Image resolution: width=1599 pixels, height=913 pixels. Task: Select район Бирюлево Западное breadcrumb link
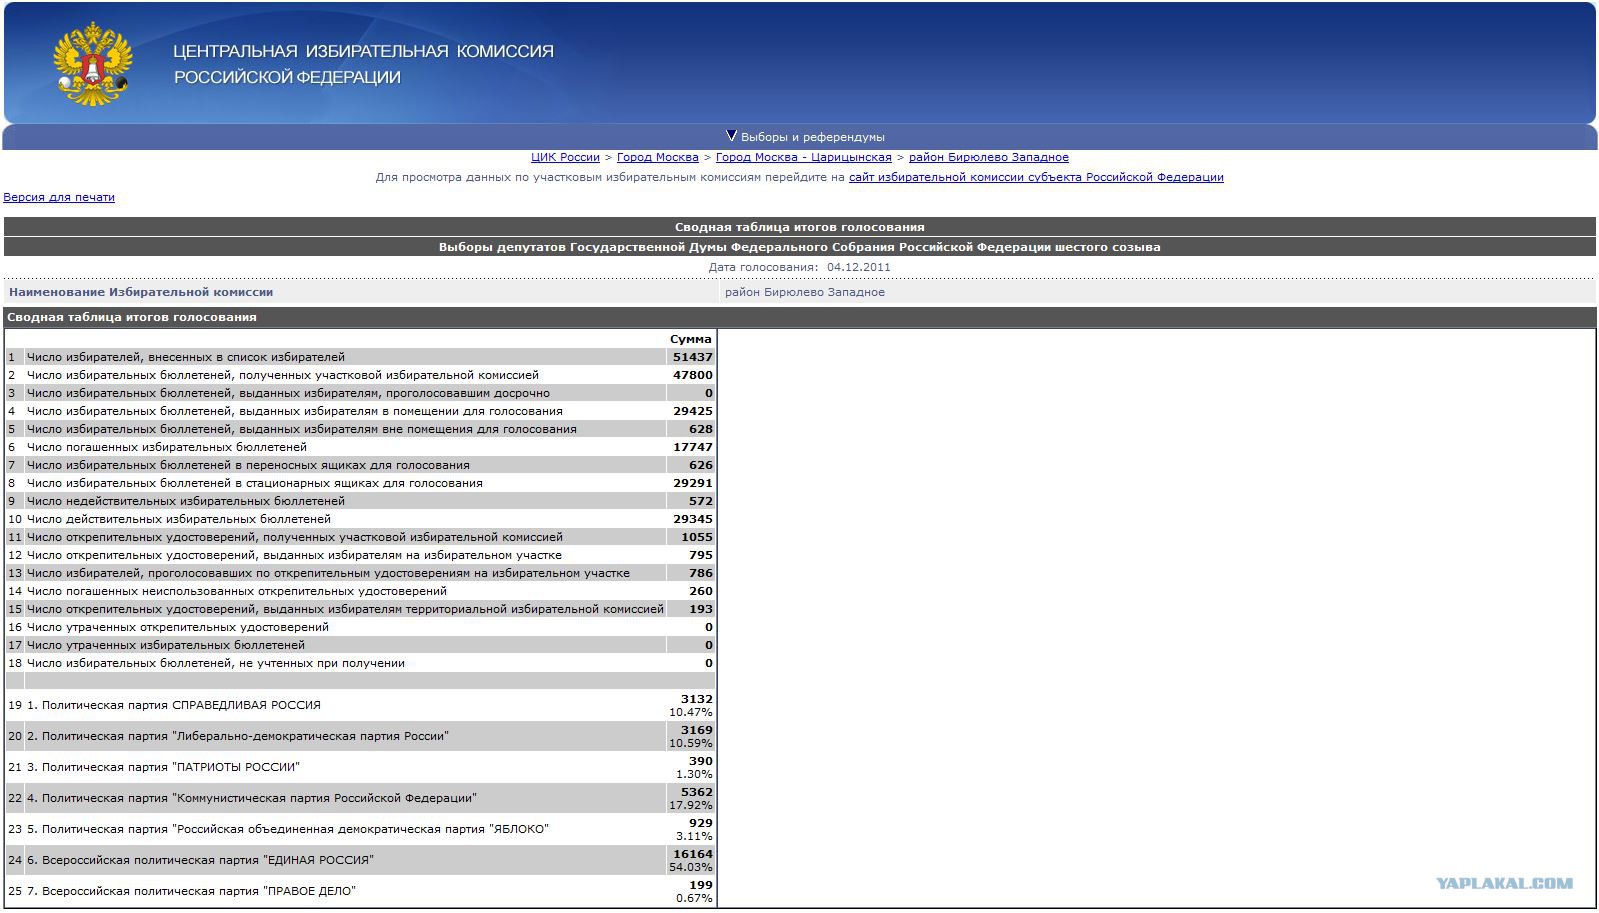pyautogui.click(x=988, y=157)
